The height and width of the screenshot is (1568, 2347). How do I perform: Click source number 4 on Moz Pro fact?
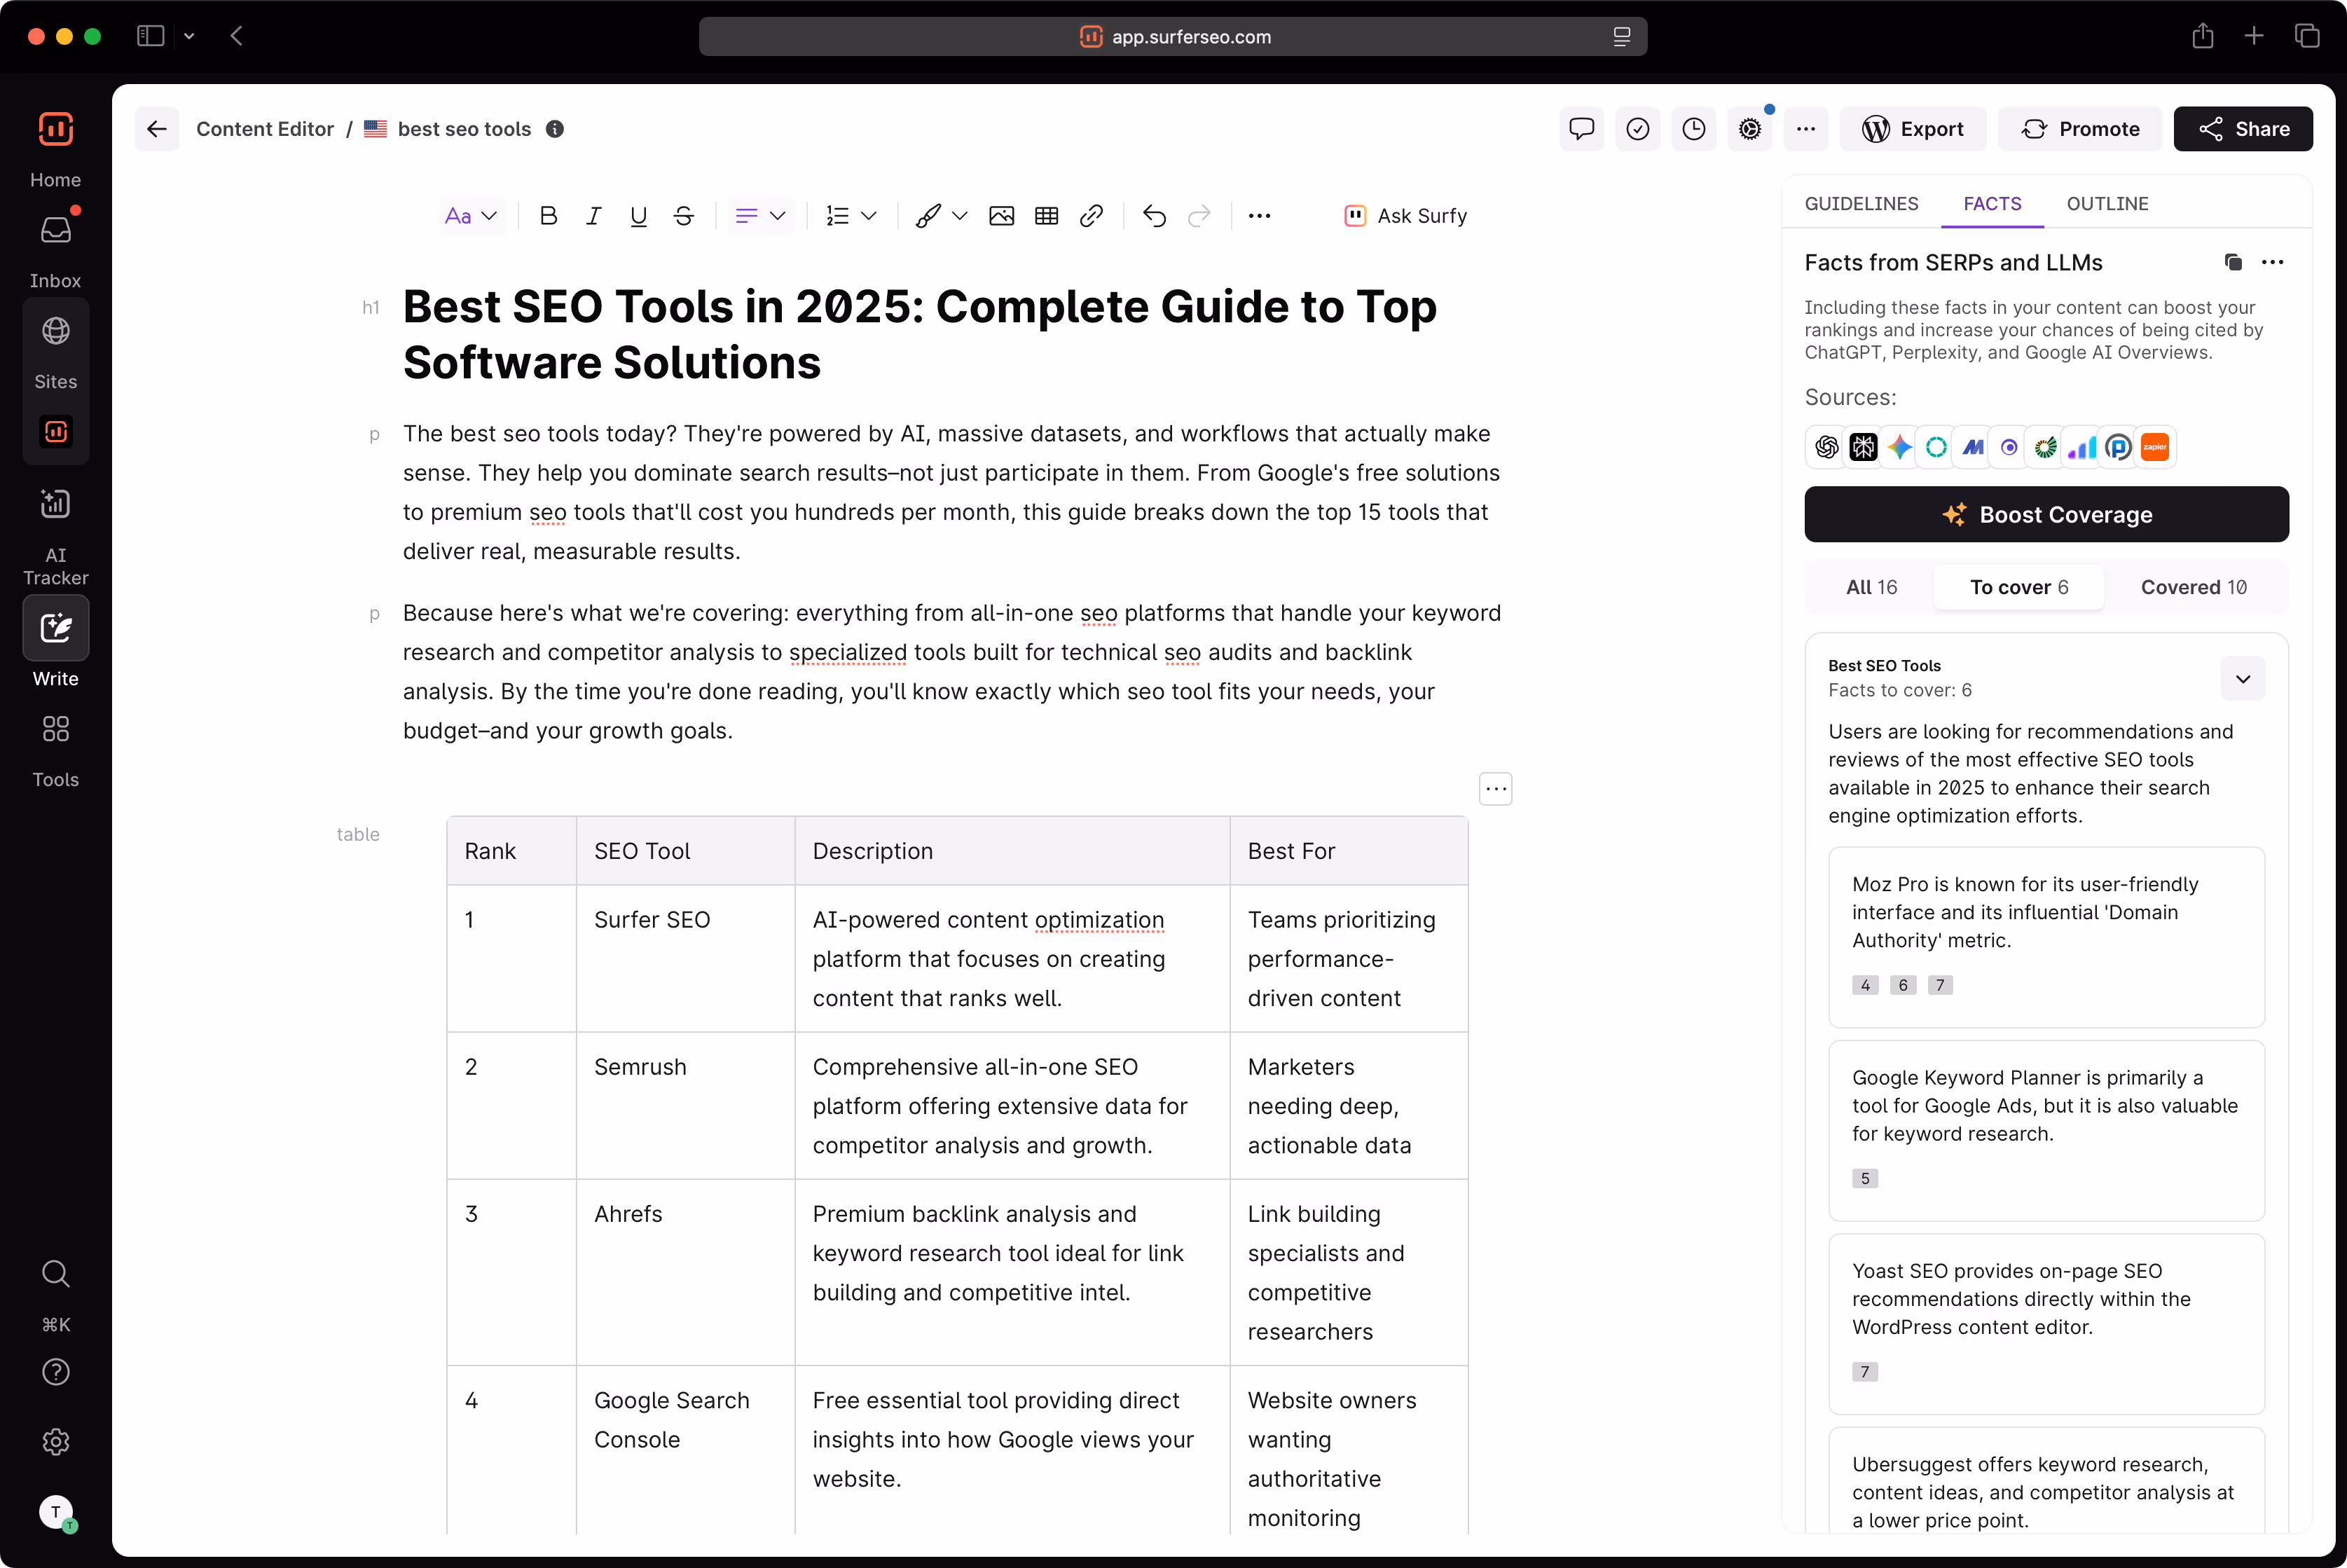1864,985
